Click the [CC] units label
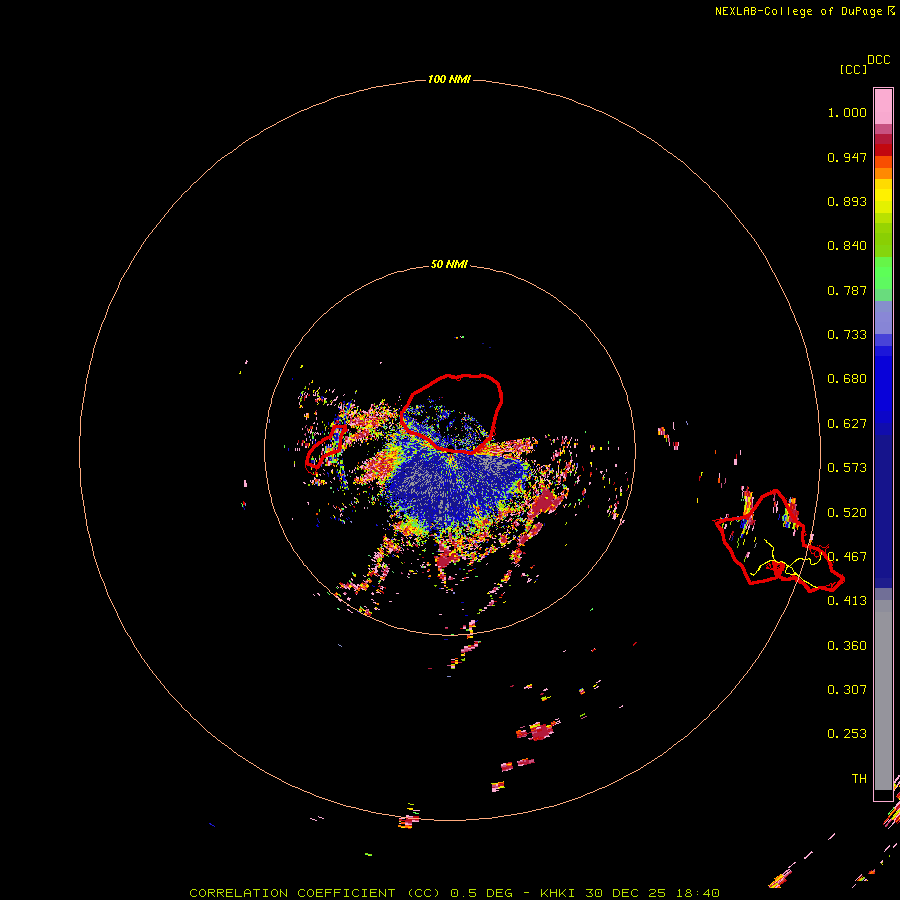This screenshot has height=900, width=900. tap(853, 69)
